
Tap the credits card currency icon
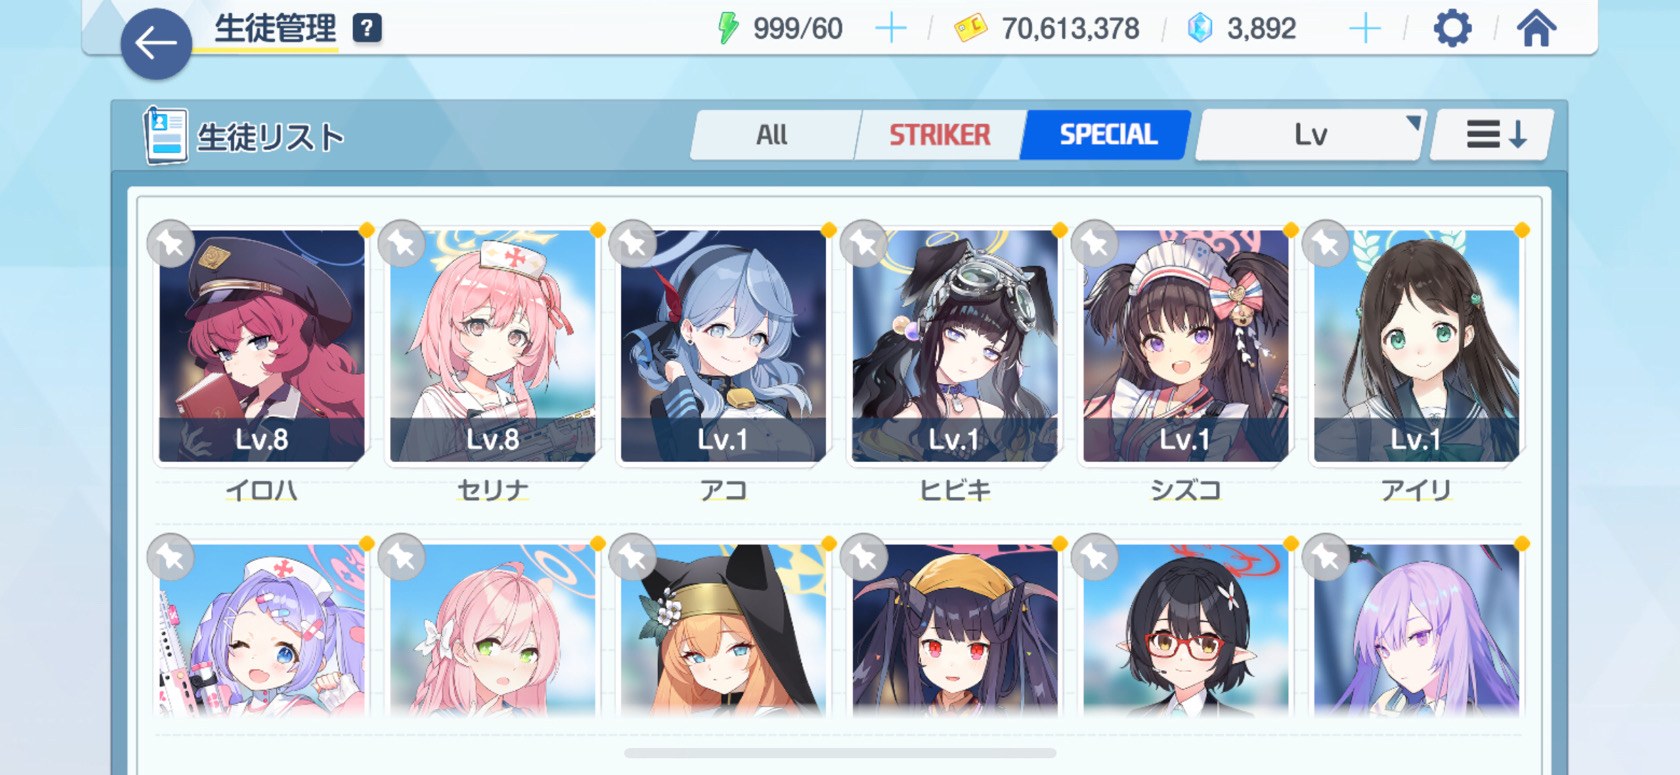[970, 28]
